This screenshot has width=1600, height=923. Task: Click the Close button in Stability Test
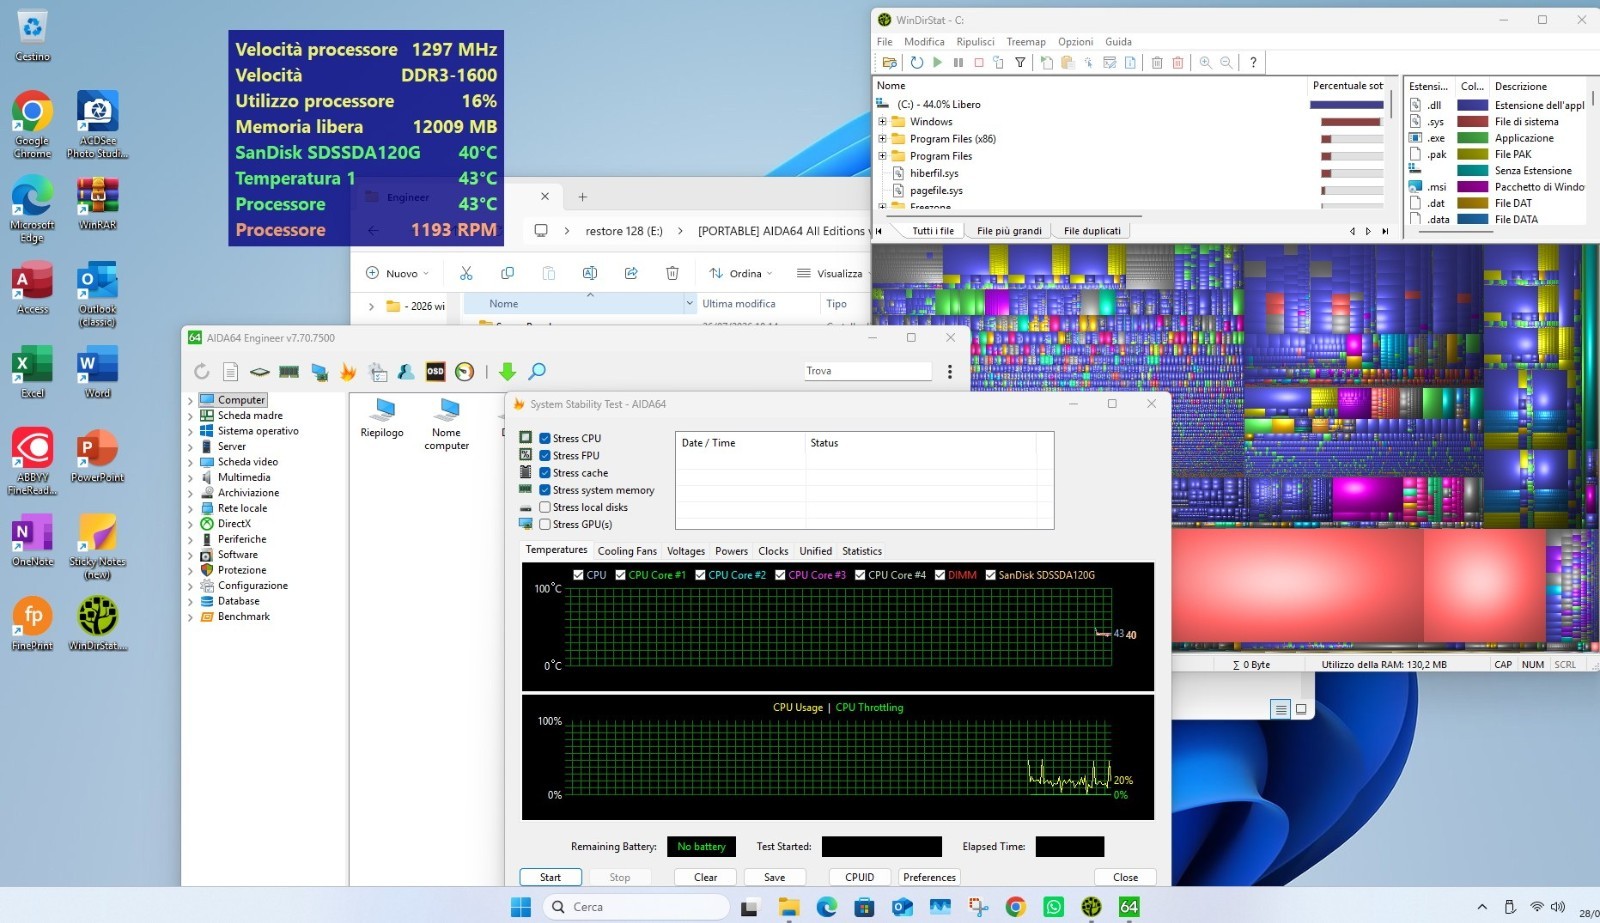click(1125, 877)
